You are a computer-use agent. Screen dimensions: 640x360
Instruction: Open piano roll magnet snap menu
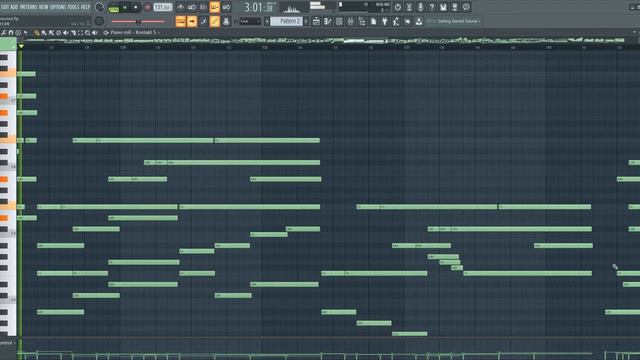11,33
